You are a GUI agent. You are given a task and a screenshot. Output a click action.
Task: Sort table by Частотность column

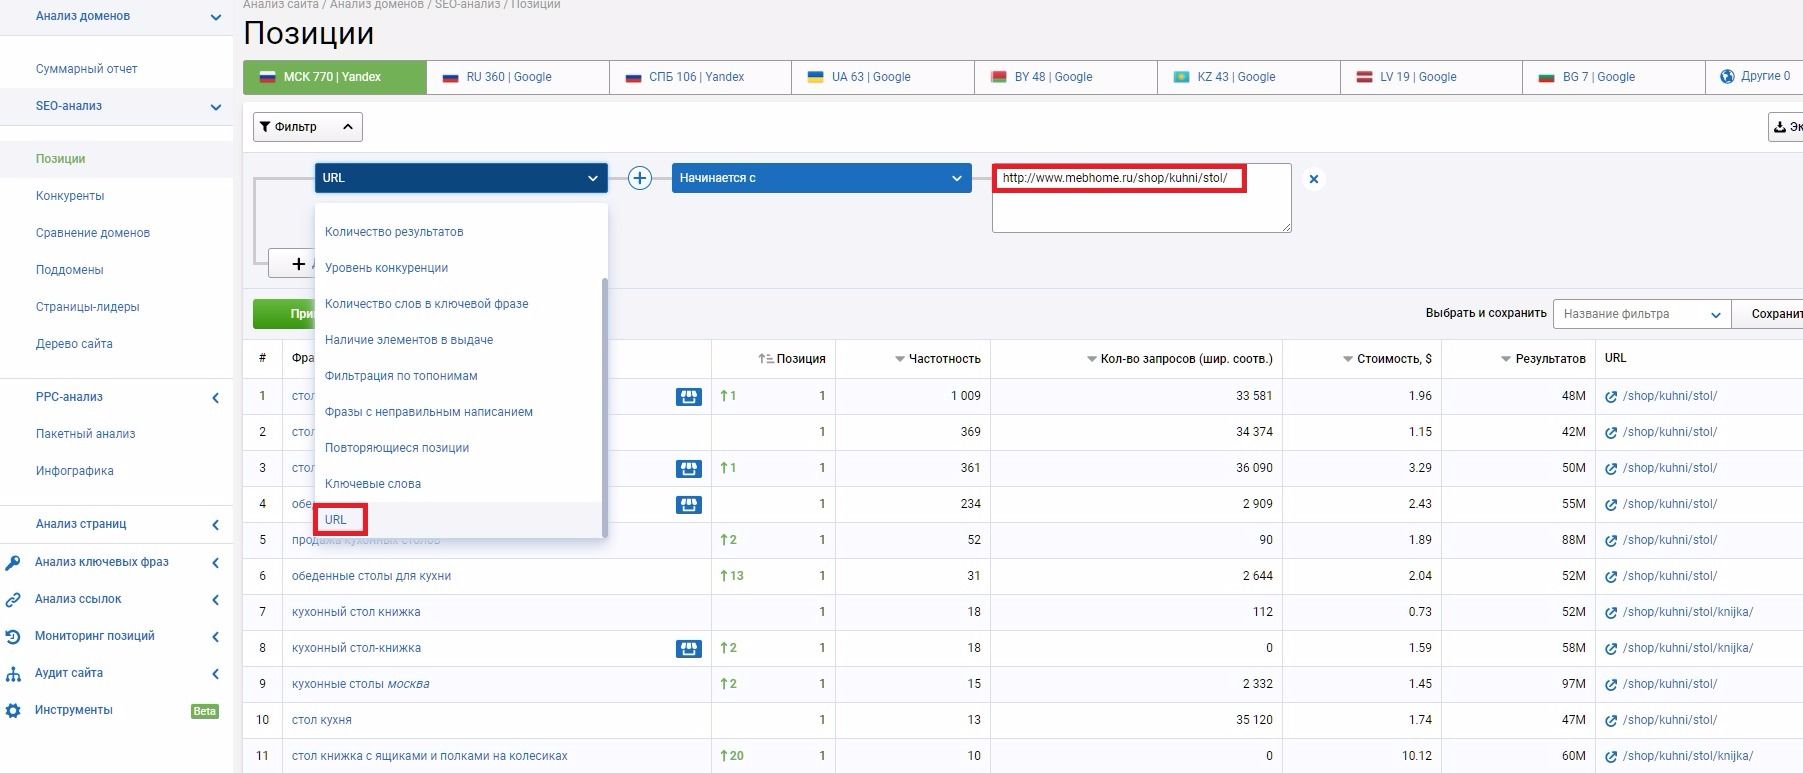pyautogui.click(x=937, y=359)
